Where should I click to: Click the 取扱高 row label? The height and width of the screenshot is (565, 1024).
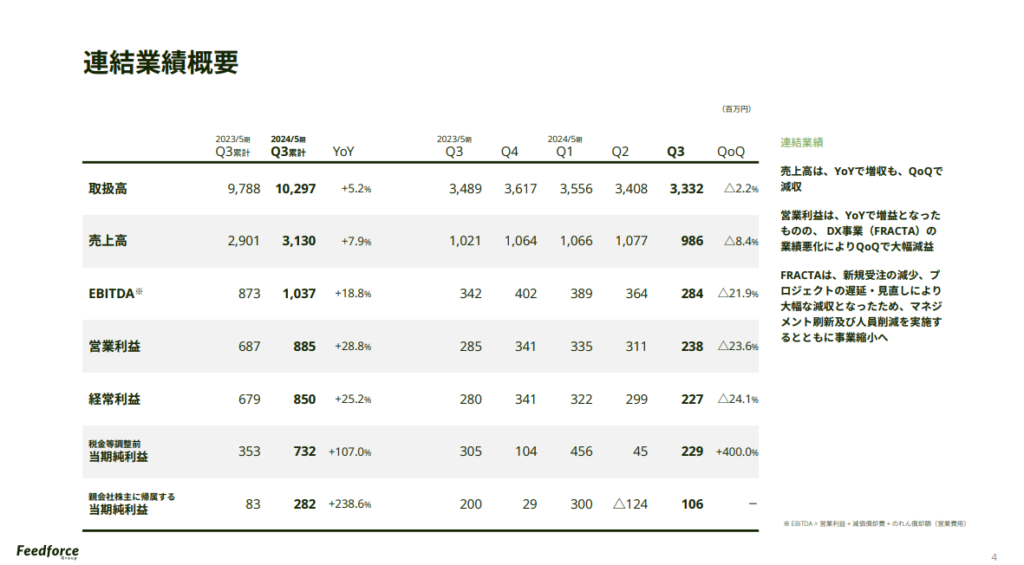(x=108, y=188)
